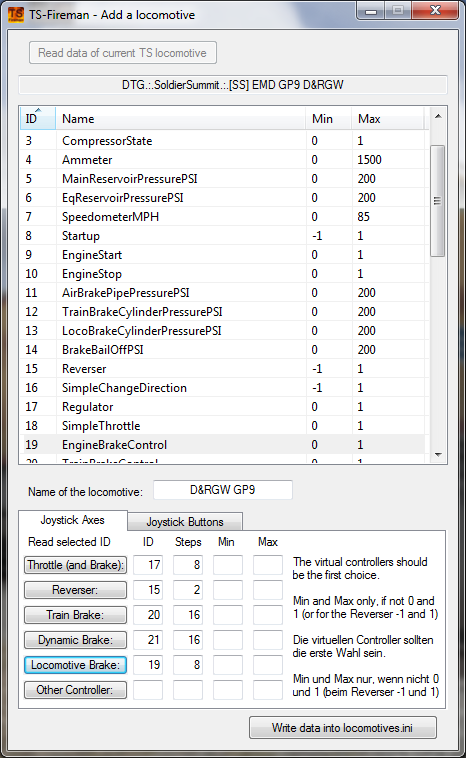Select the EngineStop row
This screenshot has height=758, width=466.
(x=222, y=274)
